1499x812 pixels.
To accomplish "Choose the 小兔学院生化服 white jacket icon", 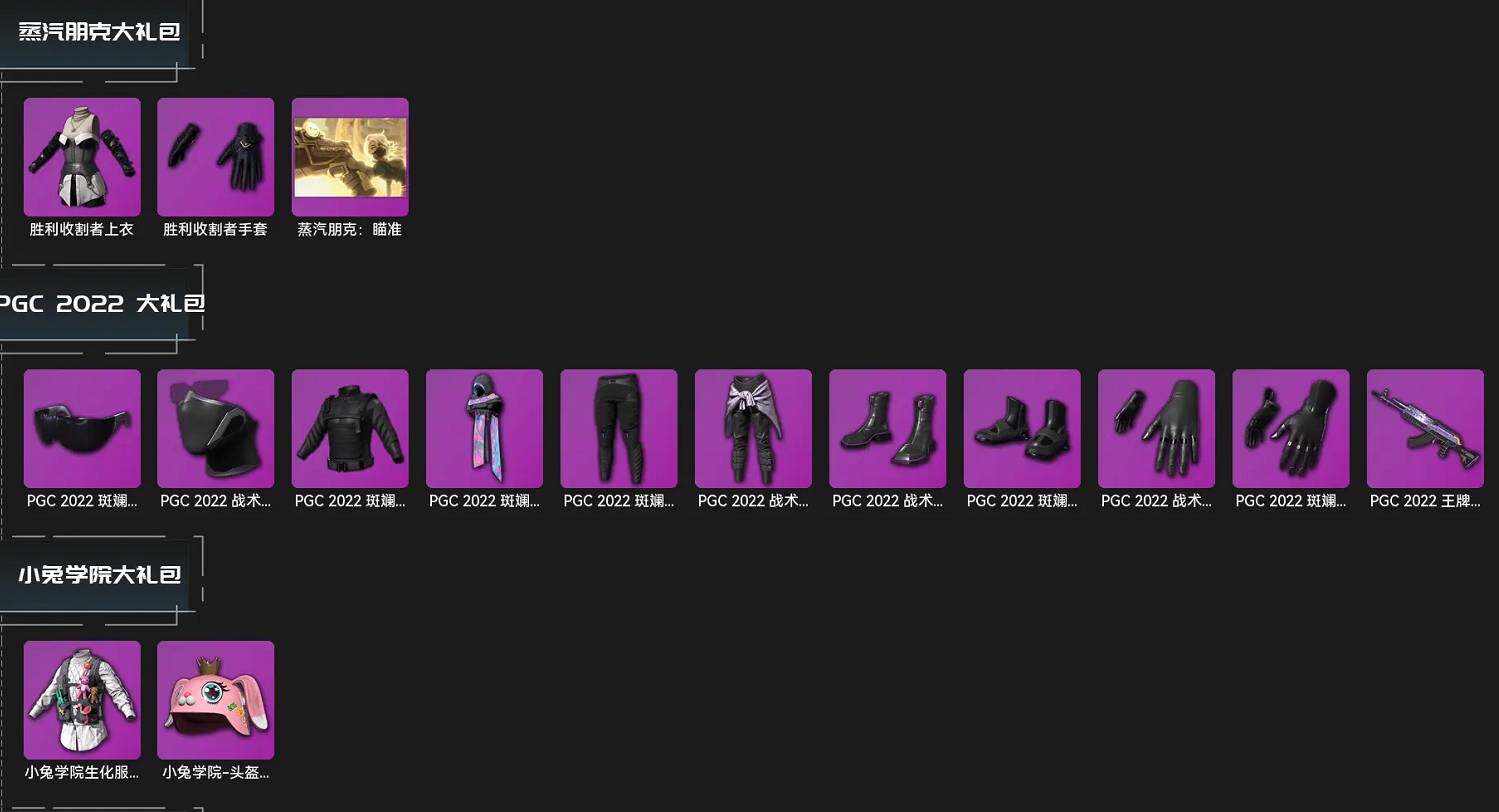I will pos(82,700).
